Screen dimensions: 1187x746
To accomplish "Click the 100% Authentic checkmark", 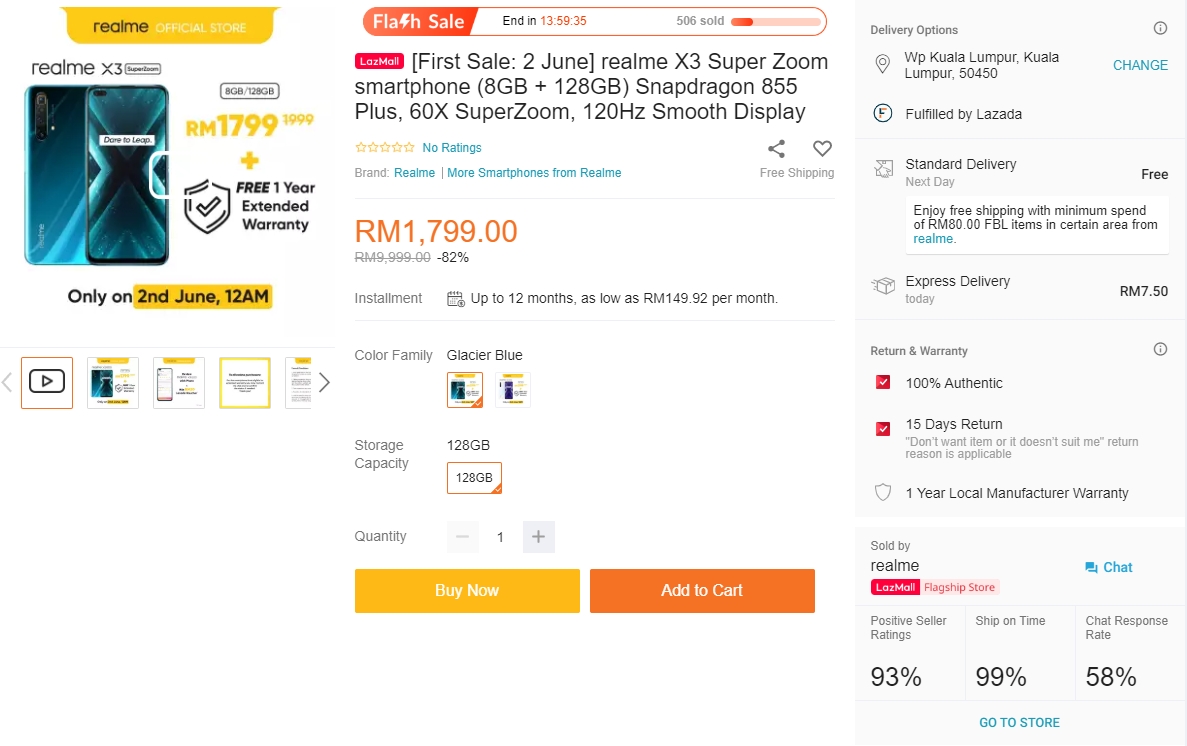I will (x=883, y=383).
